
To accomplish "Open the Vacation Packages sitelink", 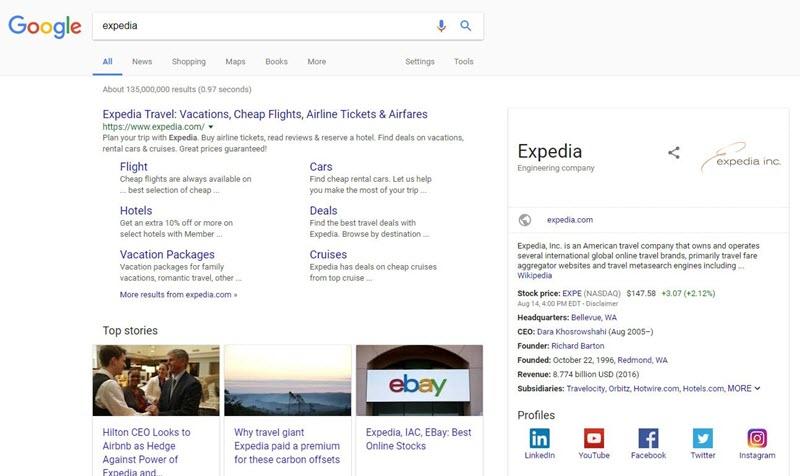I will (167, 255).
